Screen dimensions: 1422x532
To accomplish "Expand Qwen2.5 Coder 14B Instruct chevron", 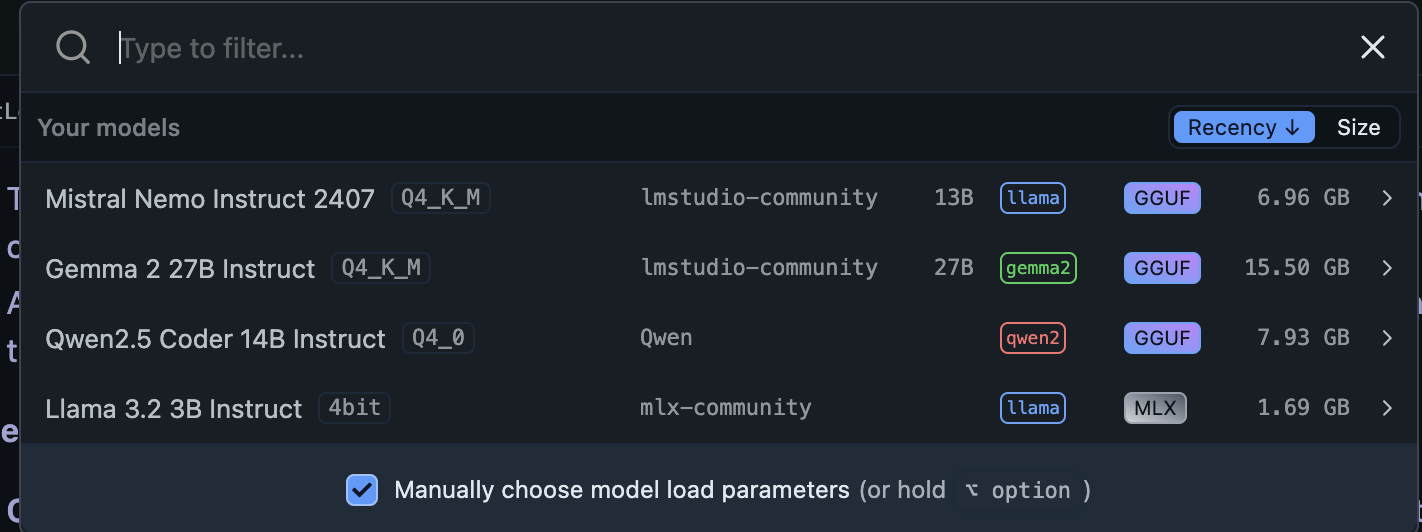I will click(x=1387, y=338).
